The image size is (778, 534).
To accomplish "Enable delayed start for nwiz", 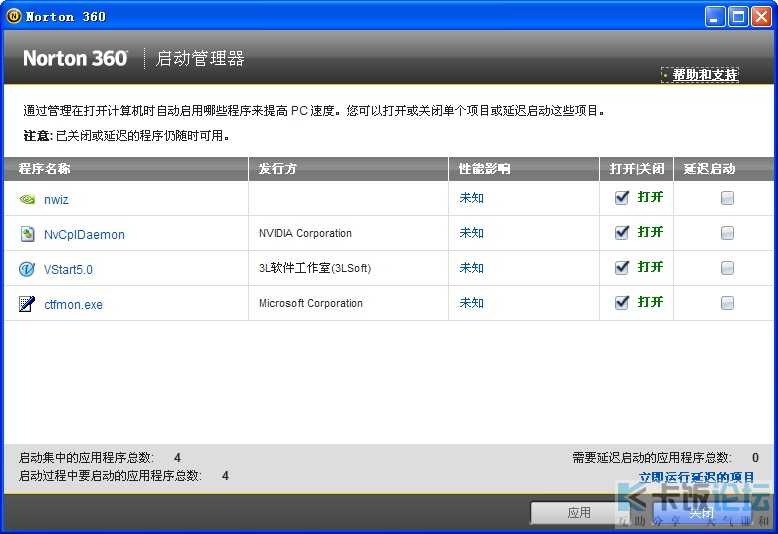I will tap(727, 198).
